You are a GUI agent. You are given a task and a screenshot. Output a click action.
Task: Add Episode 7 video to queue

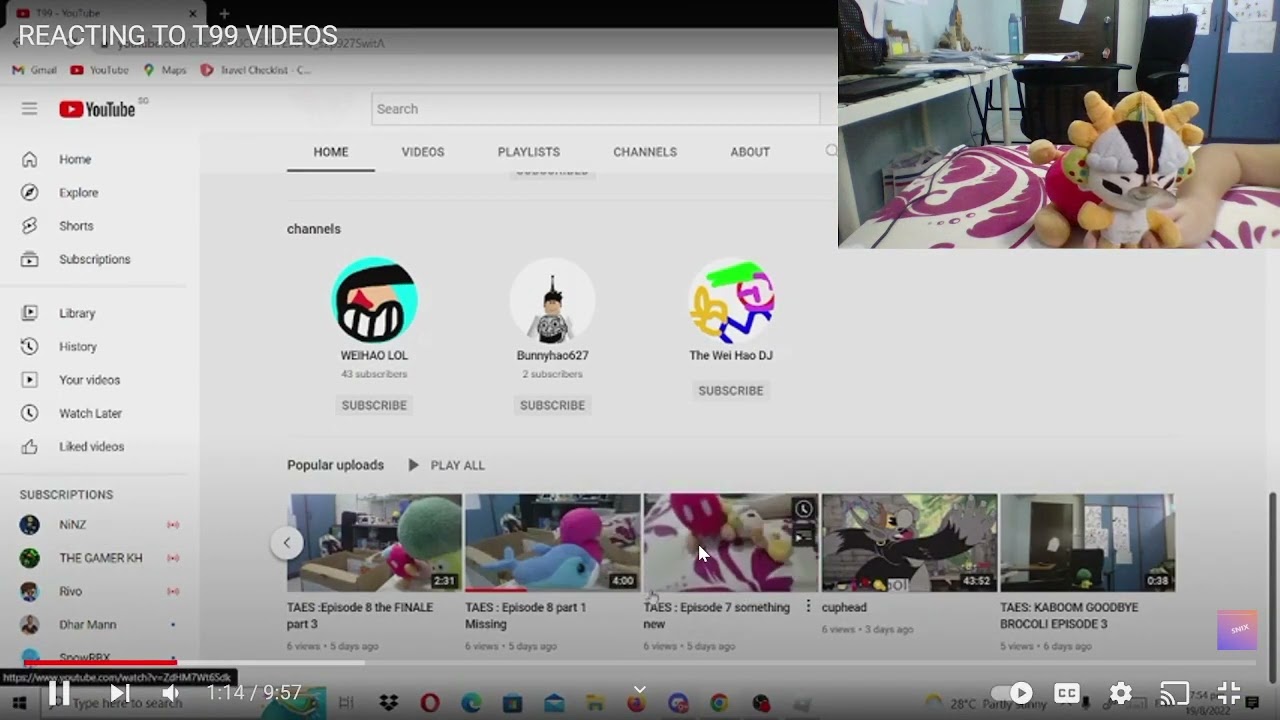(x=804, y=536)
